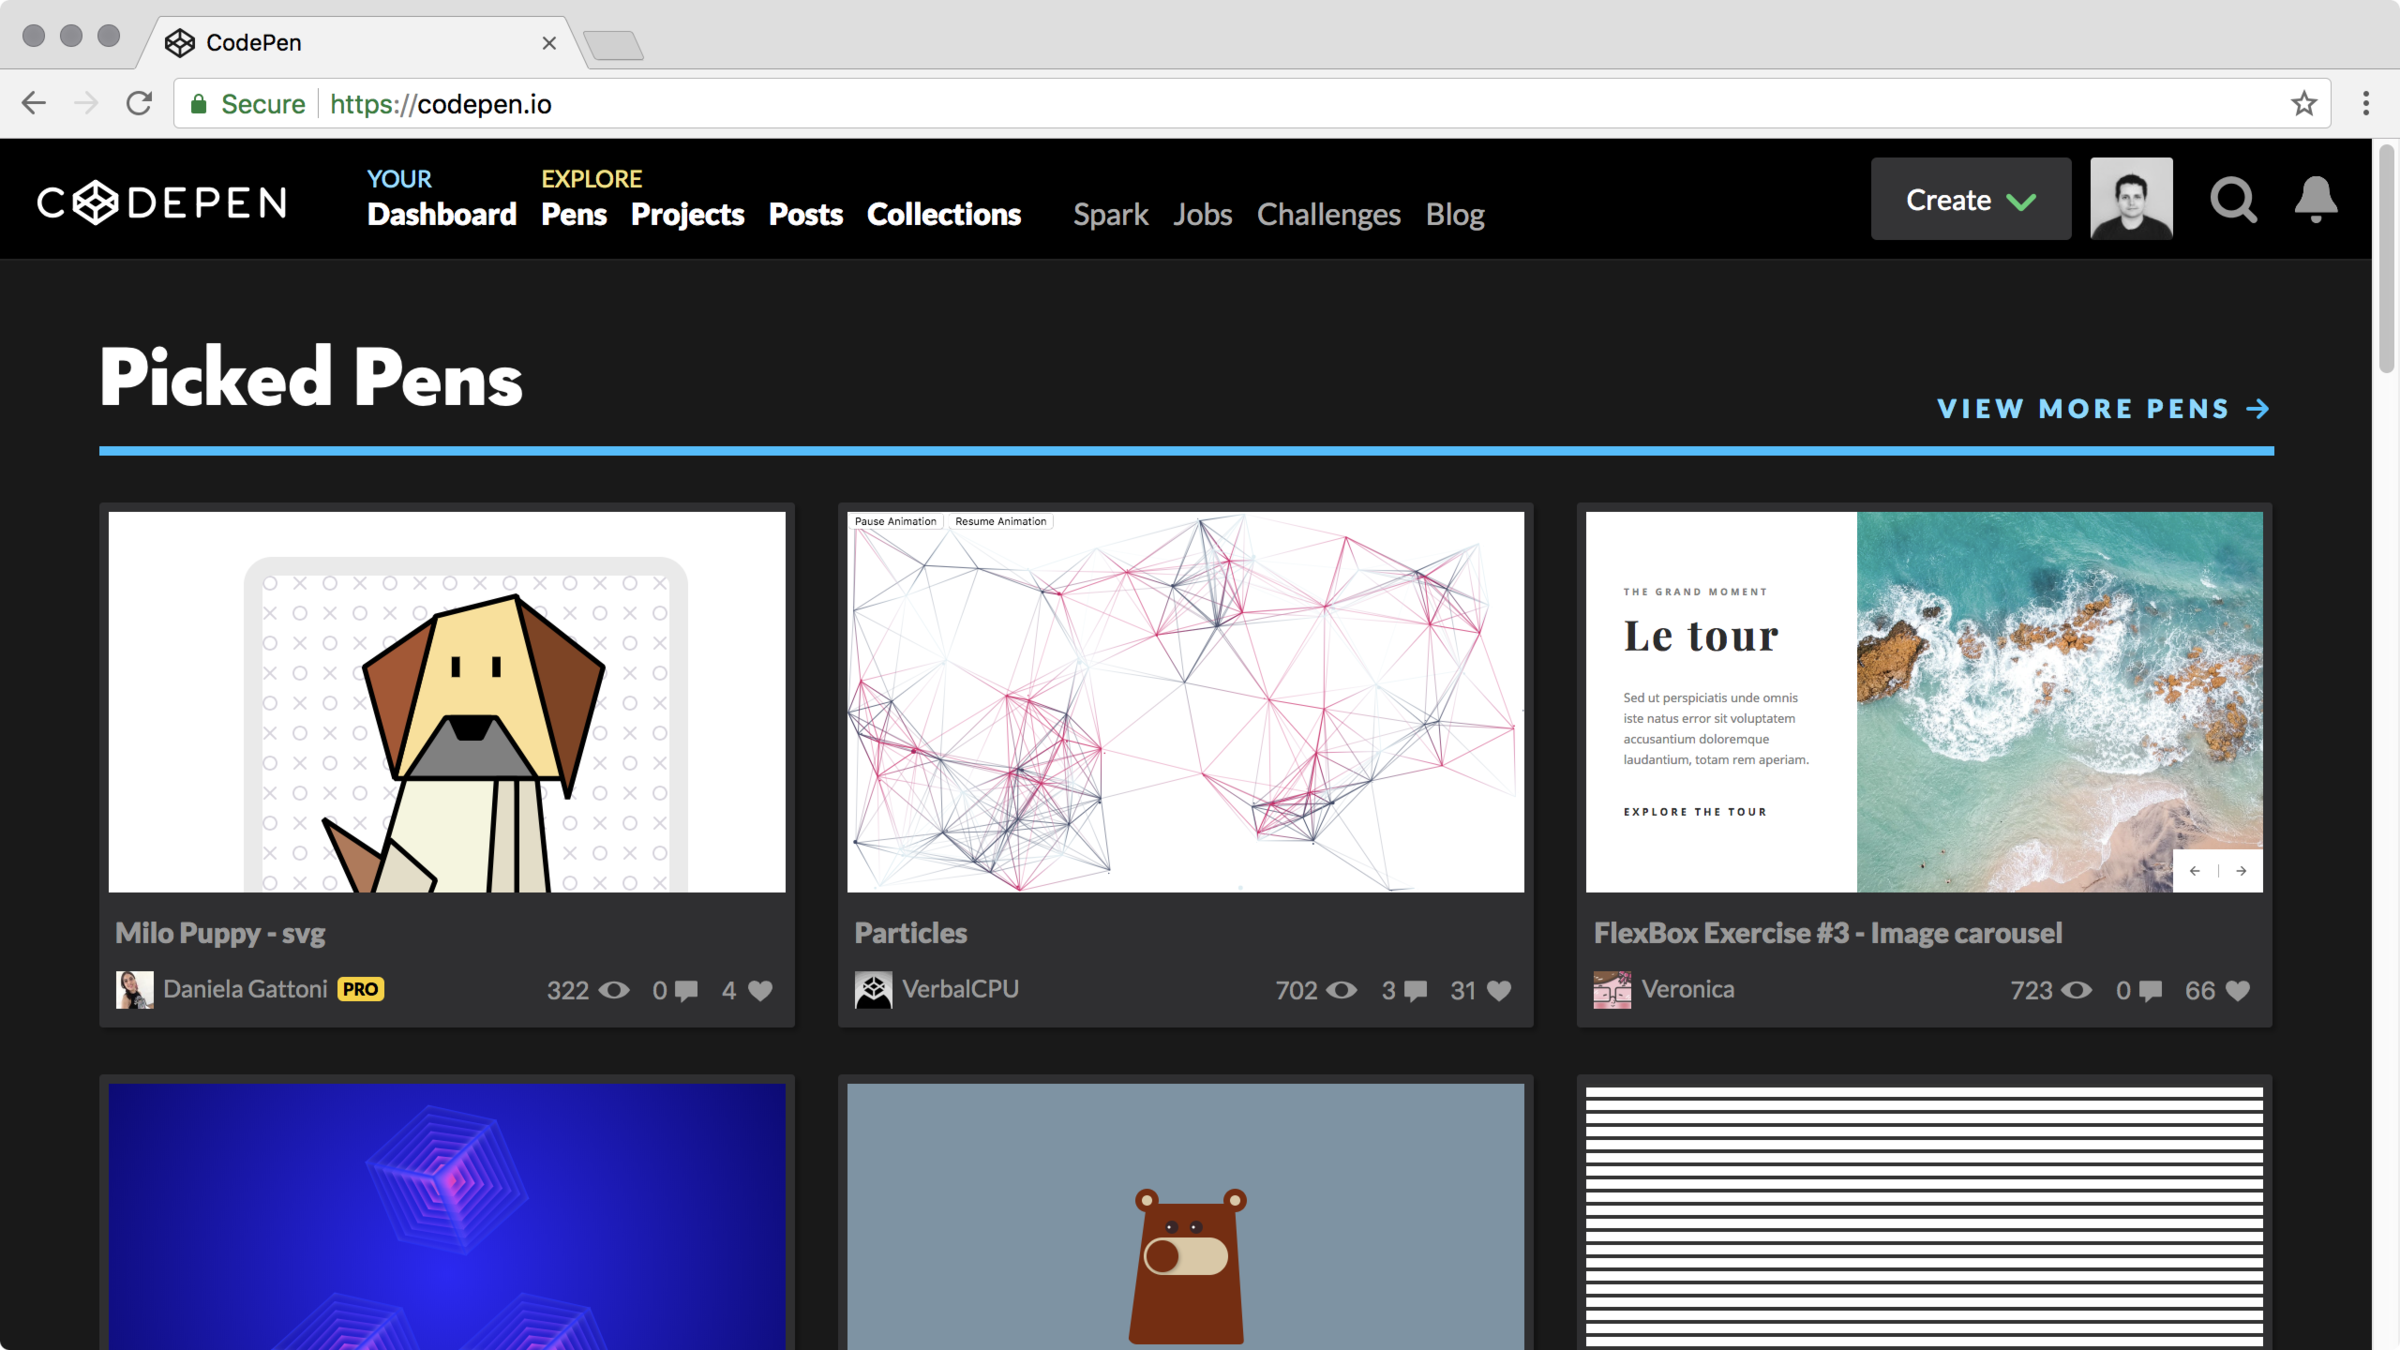Open the notifications bell
Image resolution: width=2400 pixels, height=1350 pixels.
pyautogui.click(x=2315, y=199)
